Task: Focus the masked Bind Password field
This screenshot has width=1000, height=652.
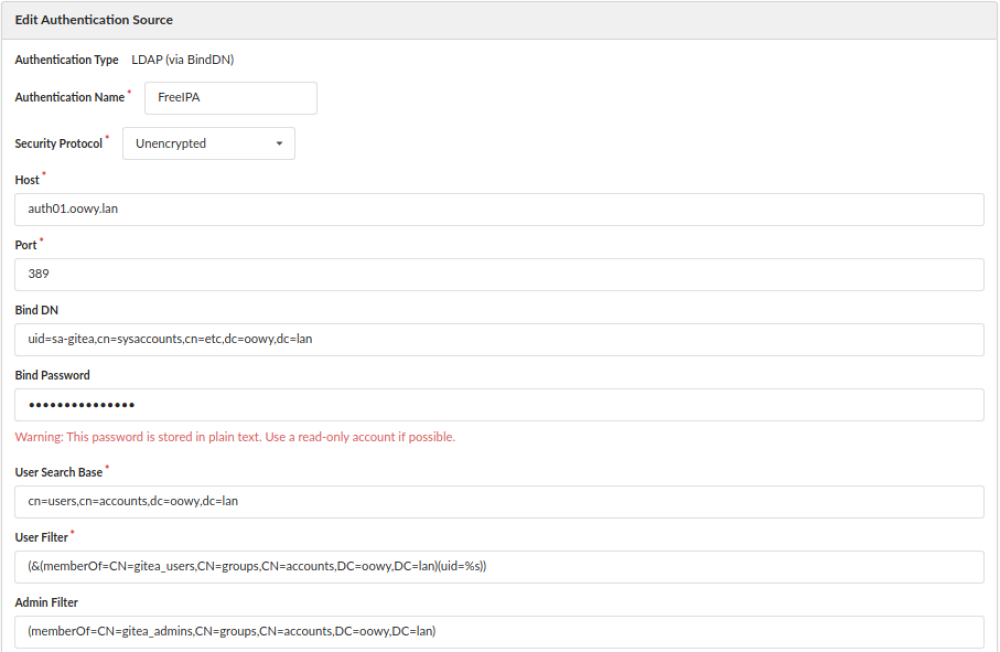Action: coord(499,405)
